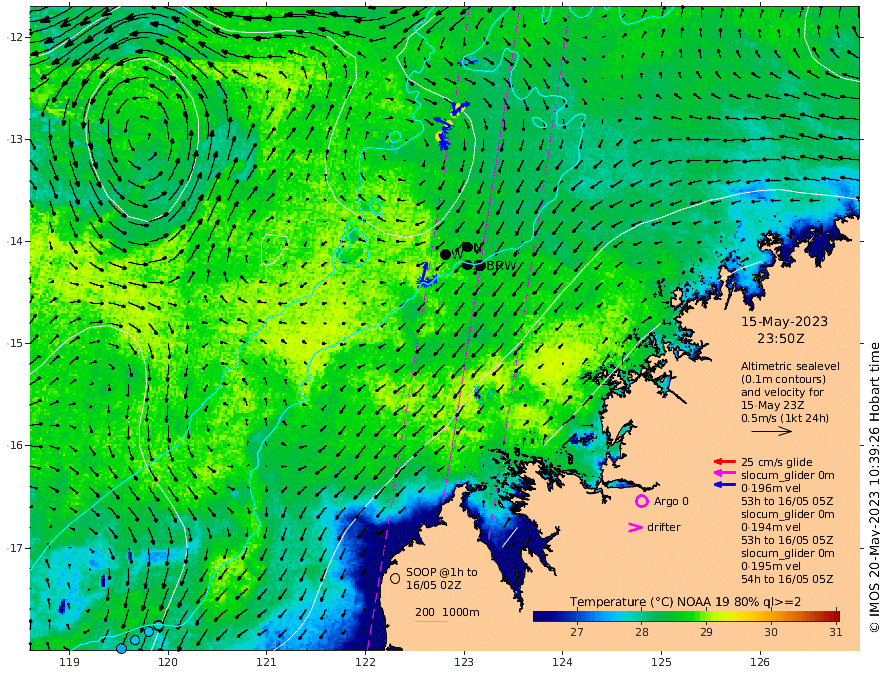This screenshot has width=880, height=680.
Task: Click longitude axis label 120
Action: point(168,663)
